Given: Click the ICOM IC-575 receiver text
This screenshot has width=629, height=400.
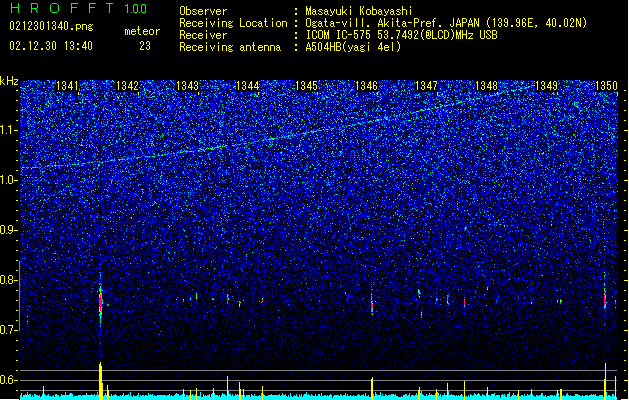Looking at the screenshot, I should point(402,35).
